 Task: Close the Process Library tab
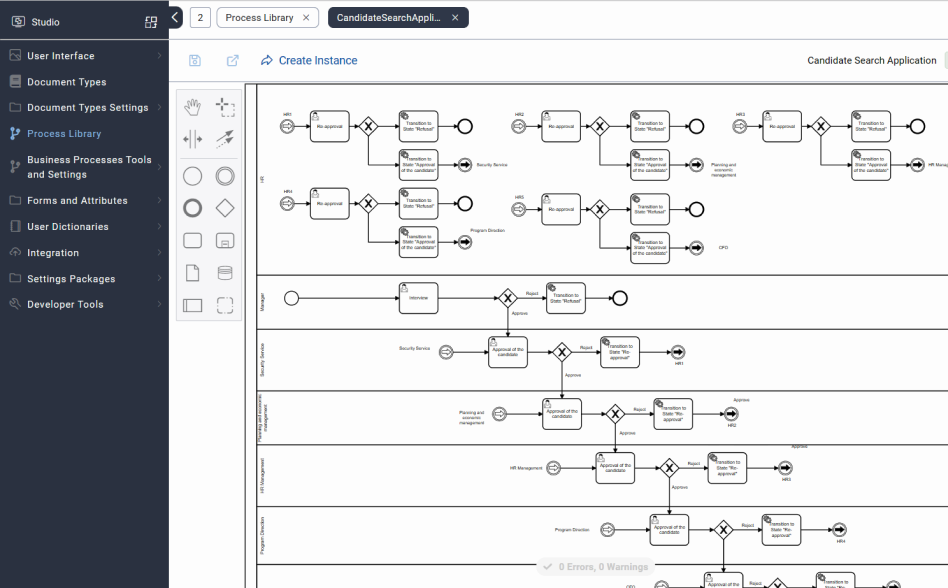coord(306,18)
